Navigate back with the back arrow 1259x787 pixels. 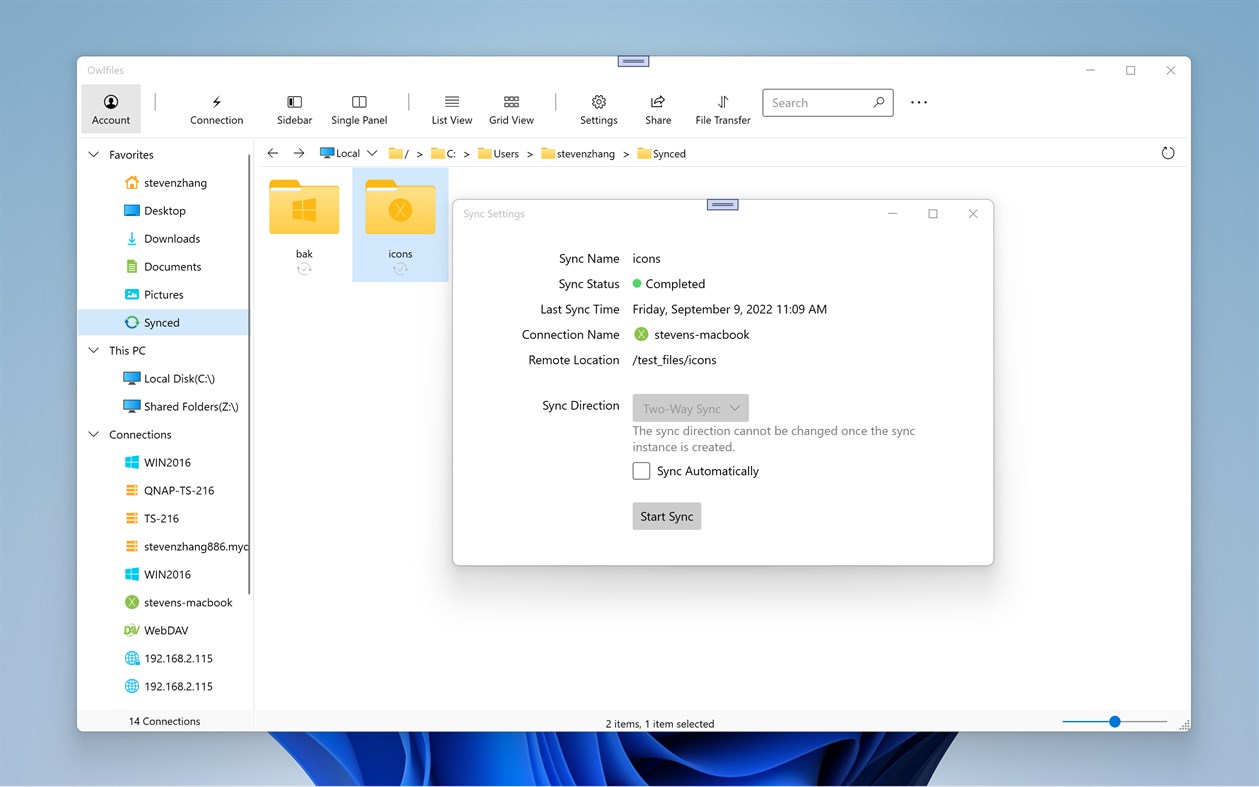tap(272, 152)
